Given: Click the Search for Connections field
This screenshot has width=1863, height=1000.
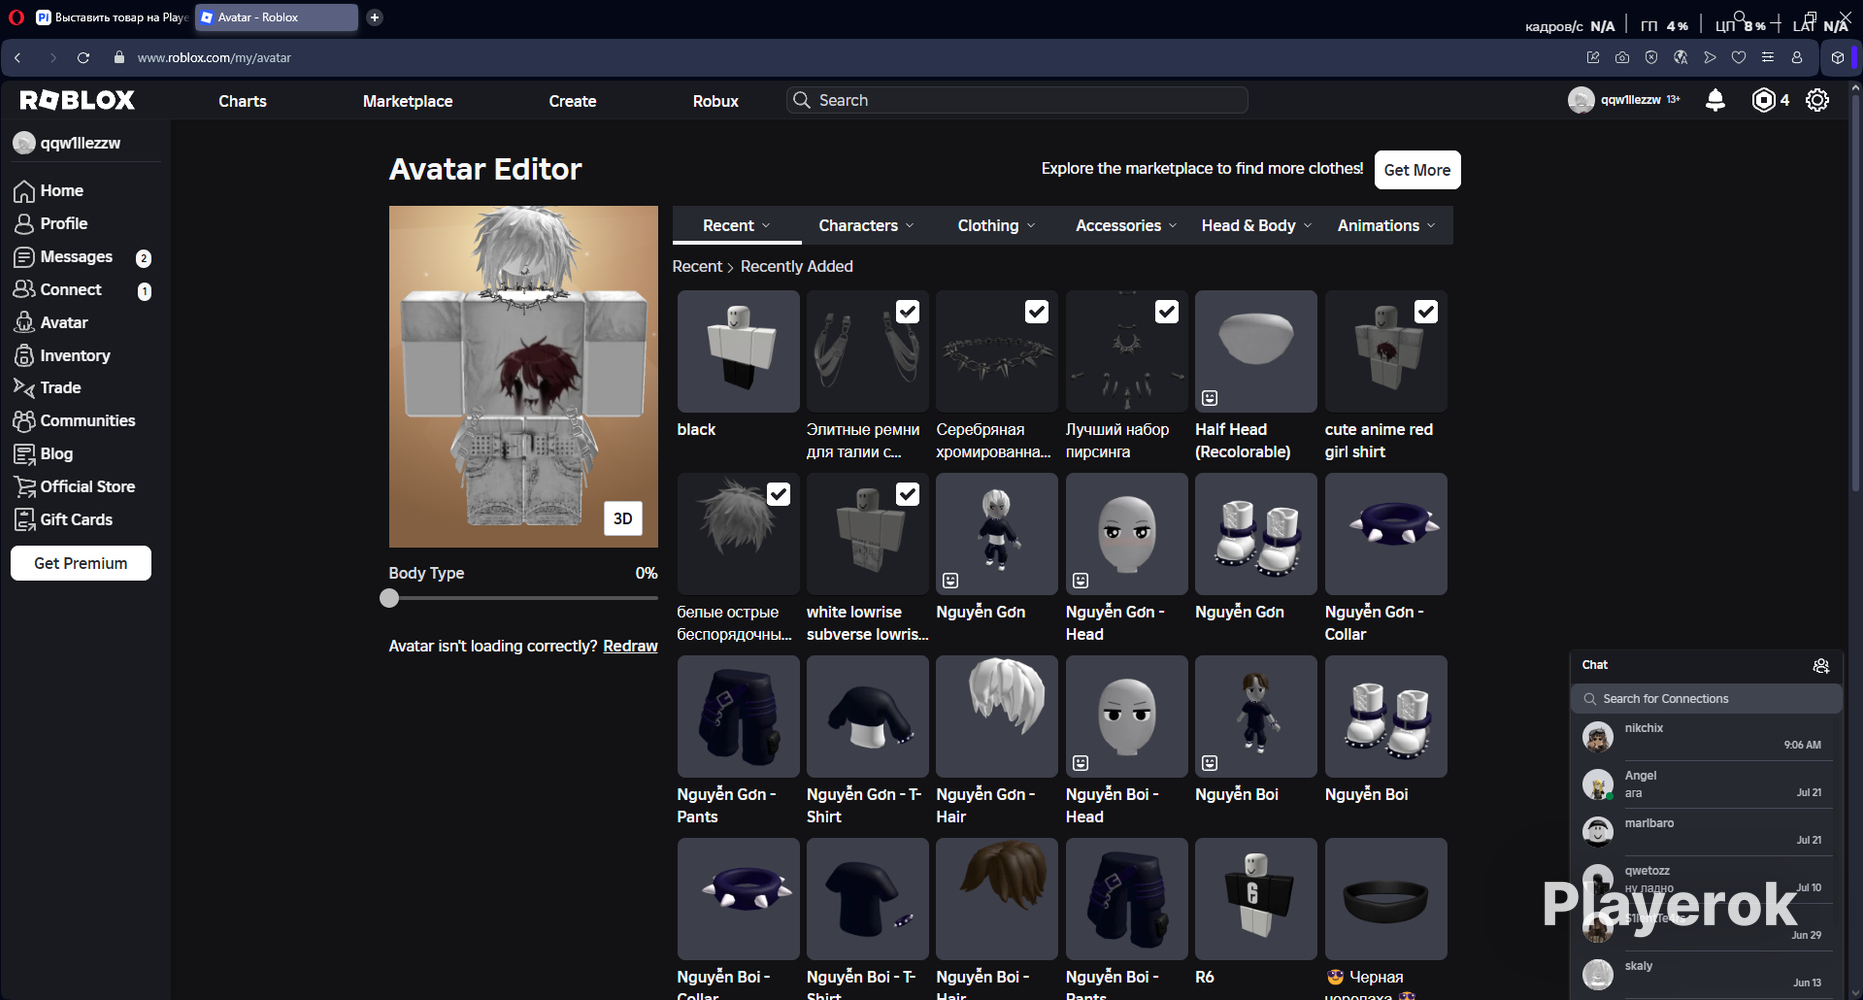Looking at the screenshot, I should coord(1706,699).
